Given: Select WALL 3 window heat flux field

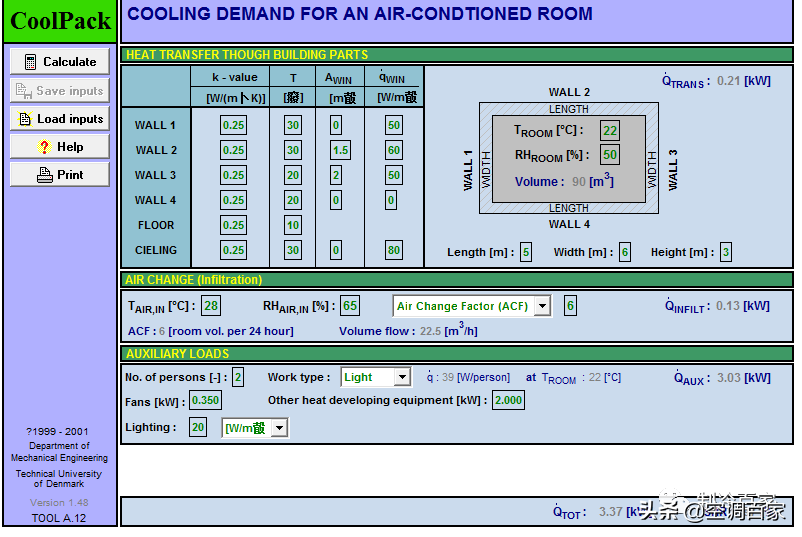Looking at the screenshot, I should [x=393, y=175].
